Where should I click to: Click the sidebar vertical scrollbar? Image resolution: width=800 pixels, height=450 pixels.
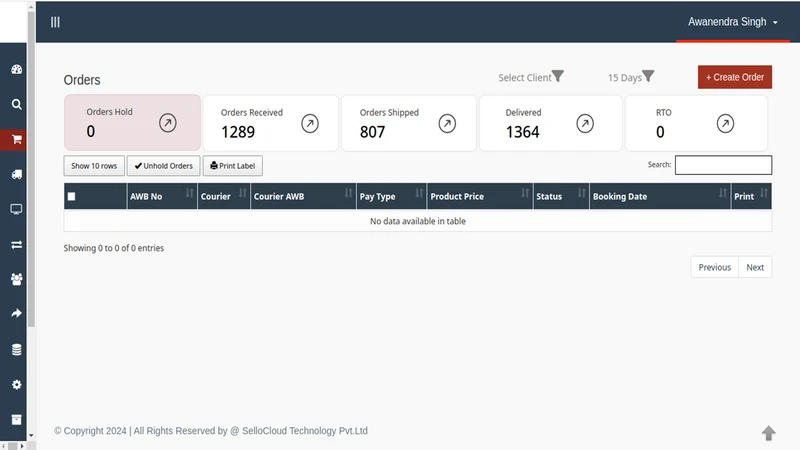[x=31, y=168]
